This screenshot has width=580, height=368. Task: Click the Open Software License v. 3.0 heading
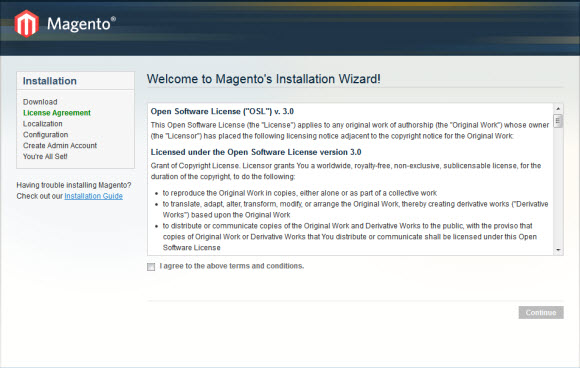coord(222,111)
